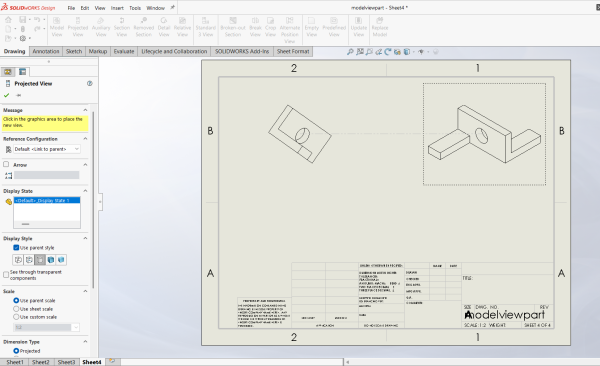
Task: Select the Wireframe display style icon
Action: click(18, 260)
